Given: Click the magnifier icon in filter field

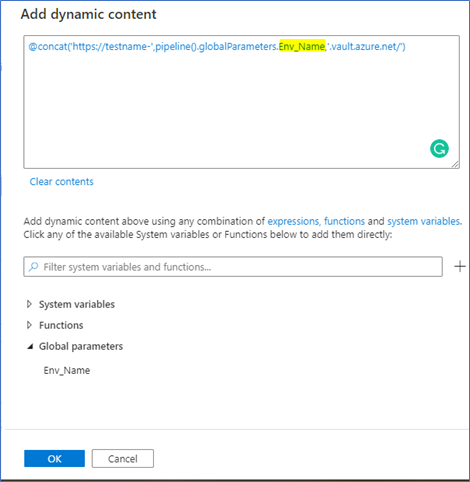Looking at the screenshot, I should pos(33,267).
